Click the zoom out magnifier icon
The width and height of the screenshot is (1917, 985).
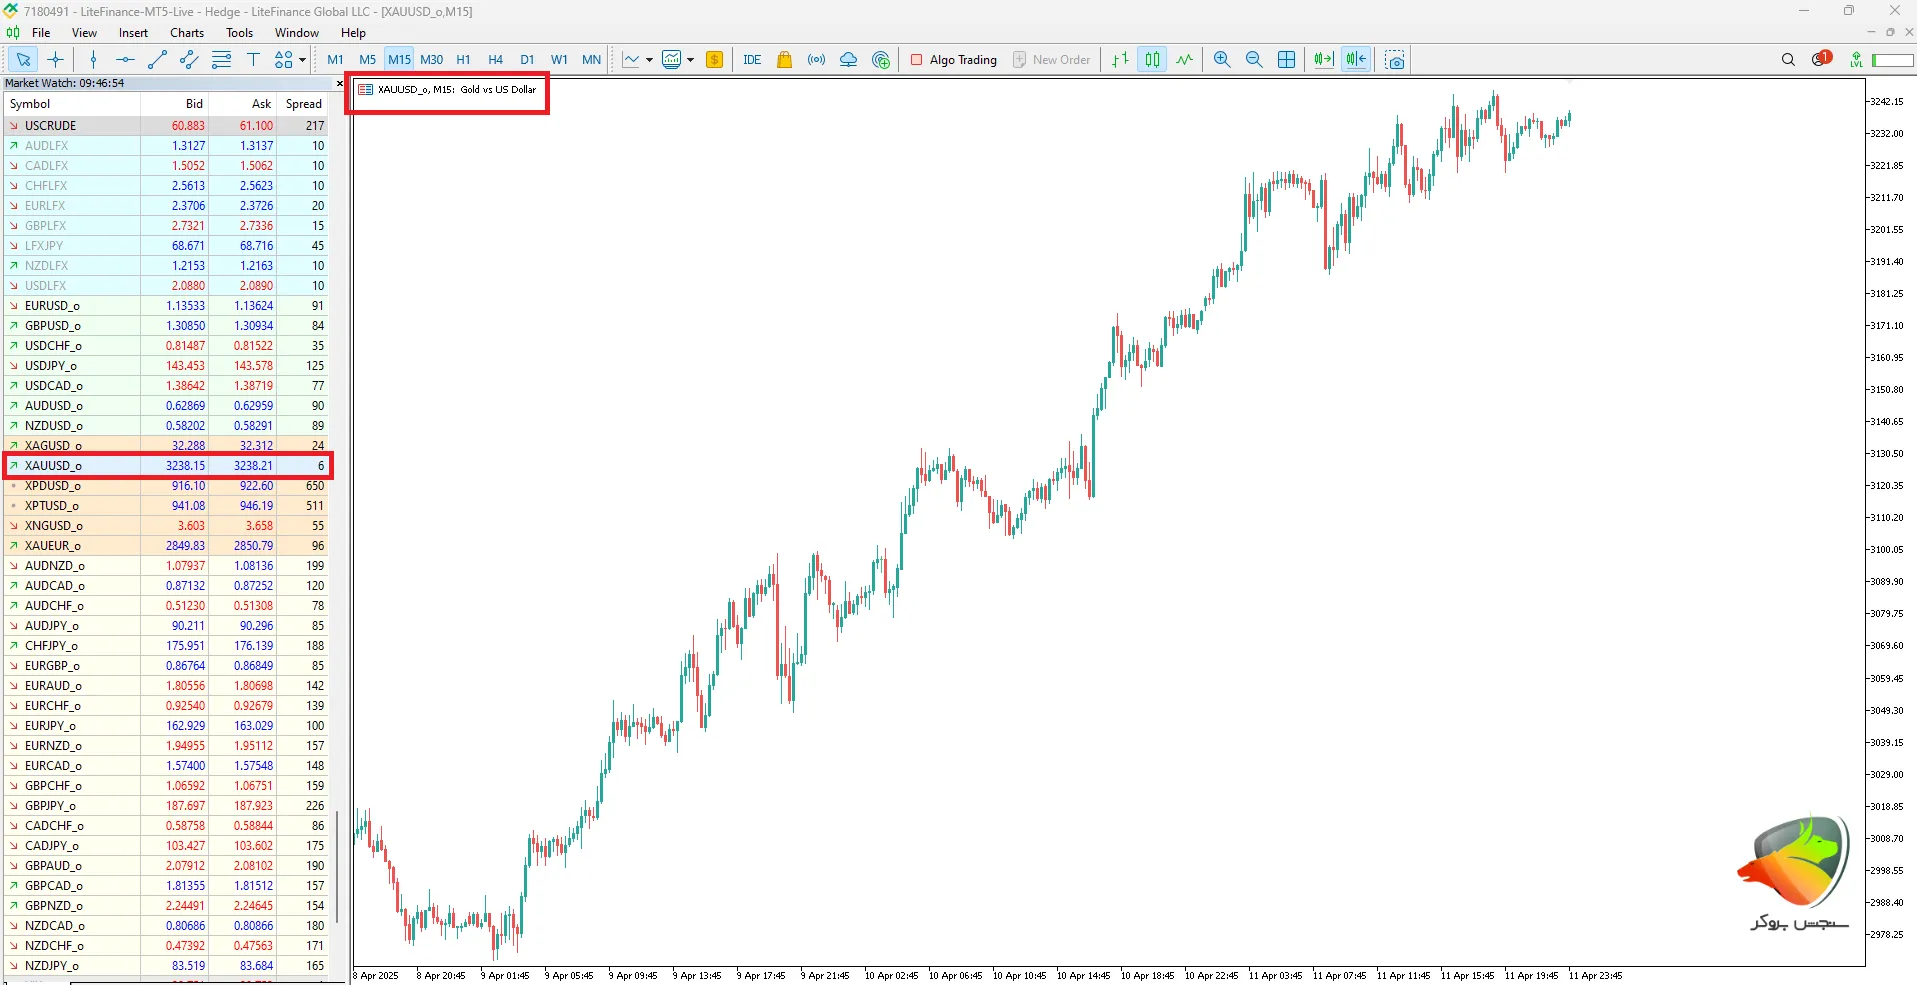(1254, 60)
